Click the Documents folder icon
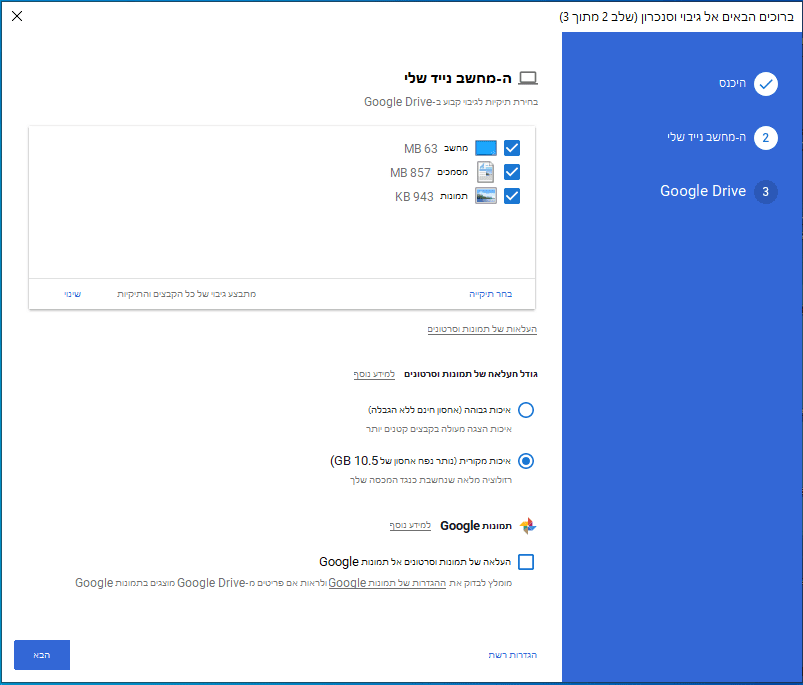803x685 pixels. [x=486, y=172]
